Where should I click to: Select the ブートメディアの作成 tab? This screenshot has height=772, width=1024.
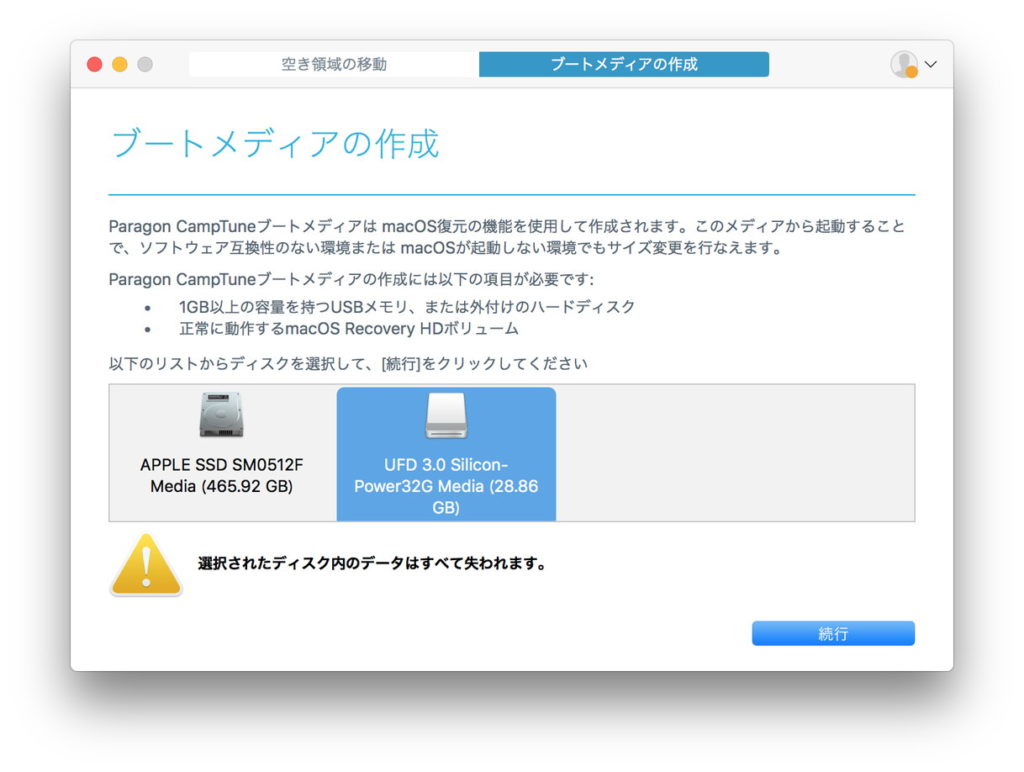(x=624, y=64)
